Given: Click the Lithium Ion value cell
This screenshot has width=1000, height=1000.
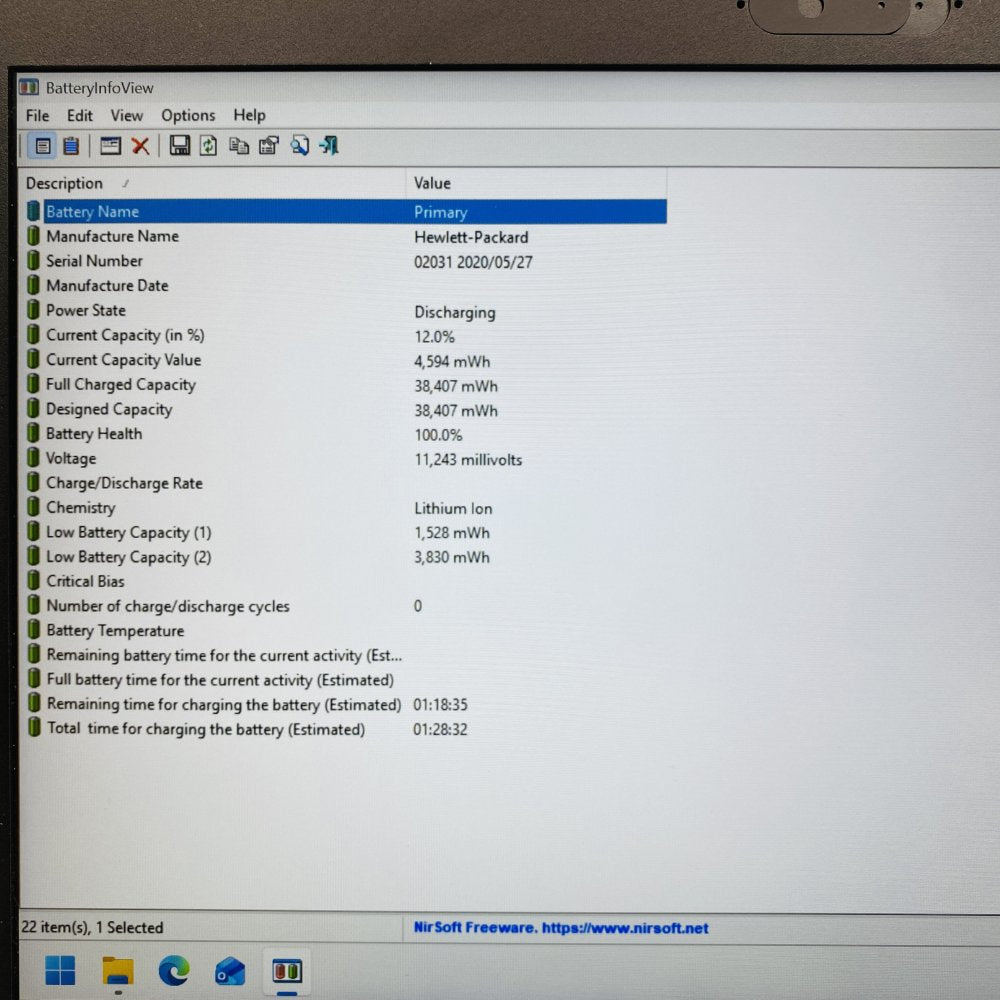Looking at the screenshot, I should click(453, 508).
